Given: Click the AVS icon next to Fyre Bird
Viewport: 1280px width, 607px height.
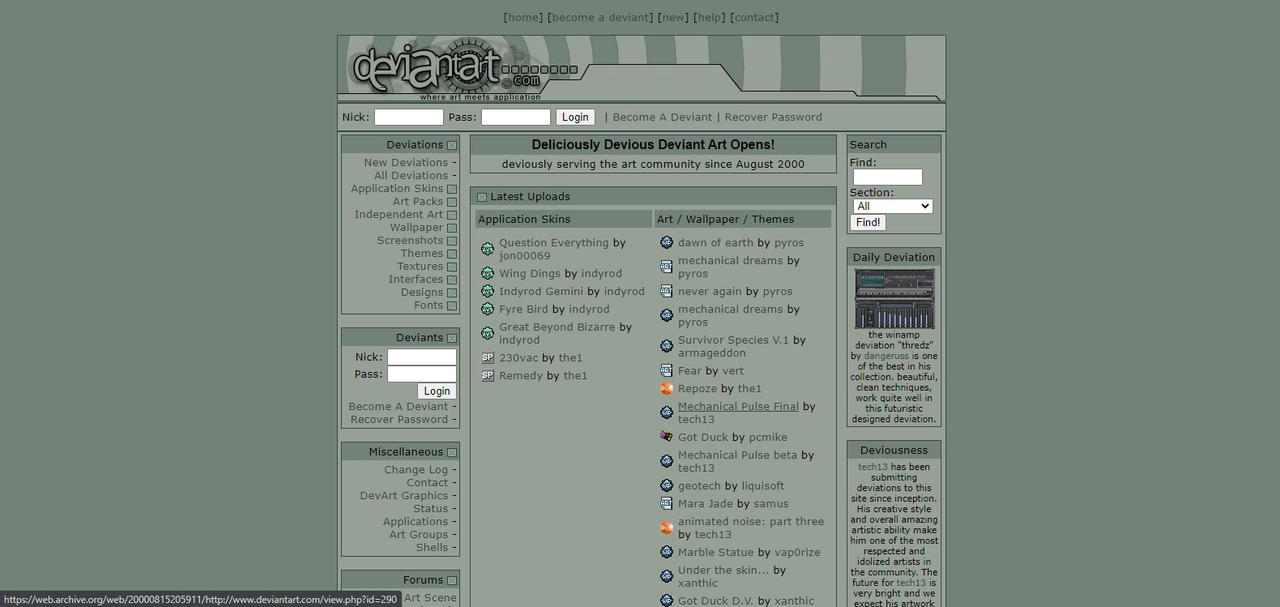Looking at the screenshot, I should point(488,309).
